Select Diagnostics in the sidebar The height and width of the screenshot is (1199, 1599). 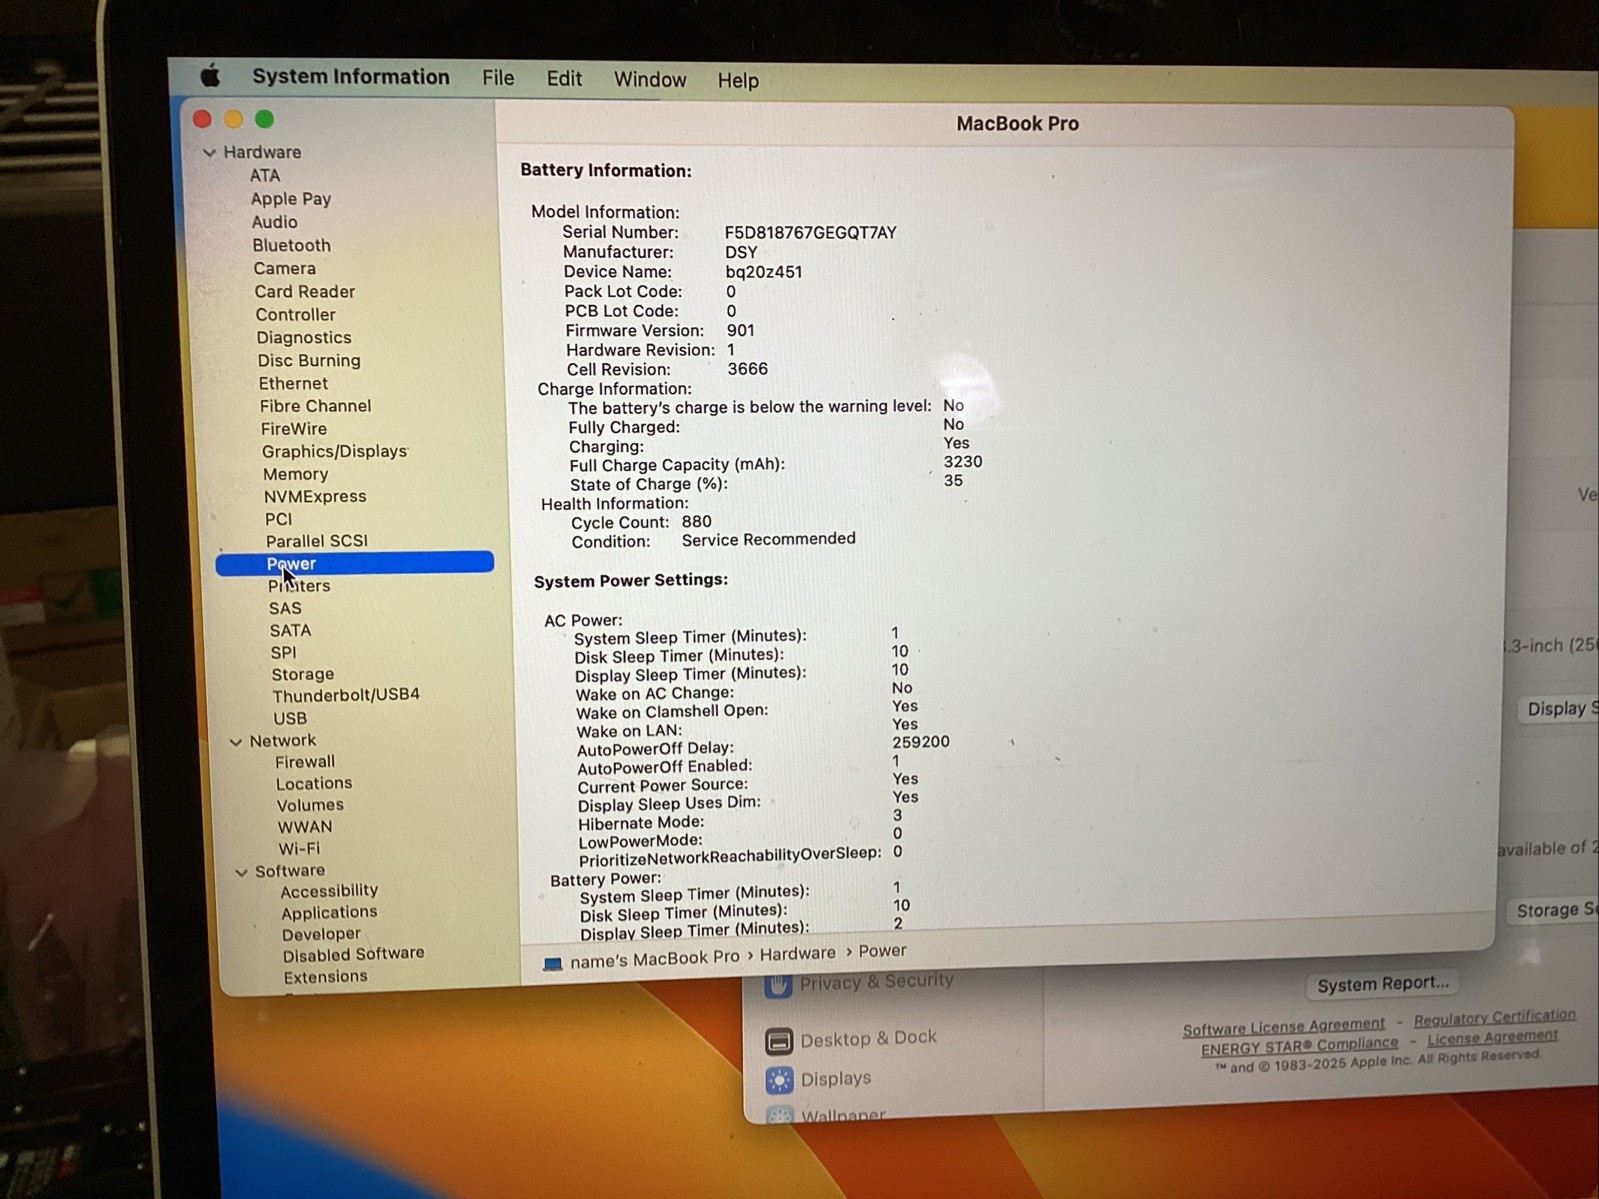pos(303,338)
